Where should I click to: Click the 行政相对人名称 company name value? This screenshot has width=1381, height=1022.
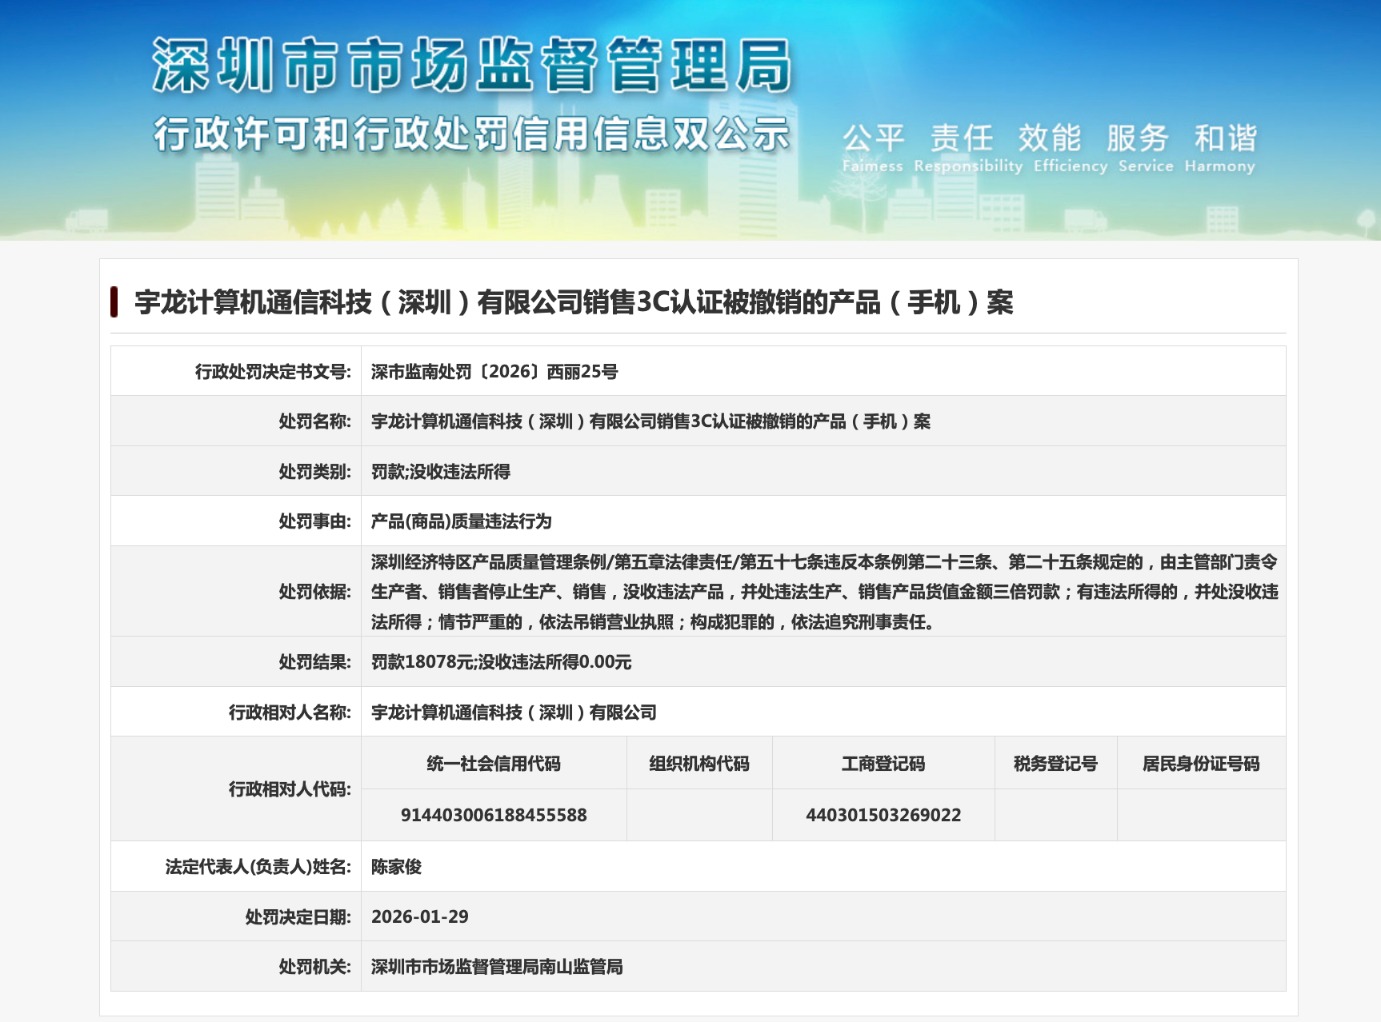tap(513, 713)
